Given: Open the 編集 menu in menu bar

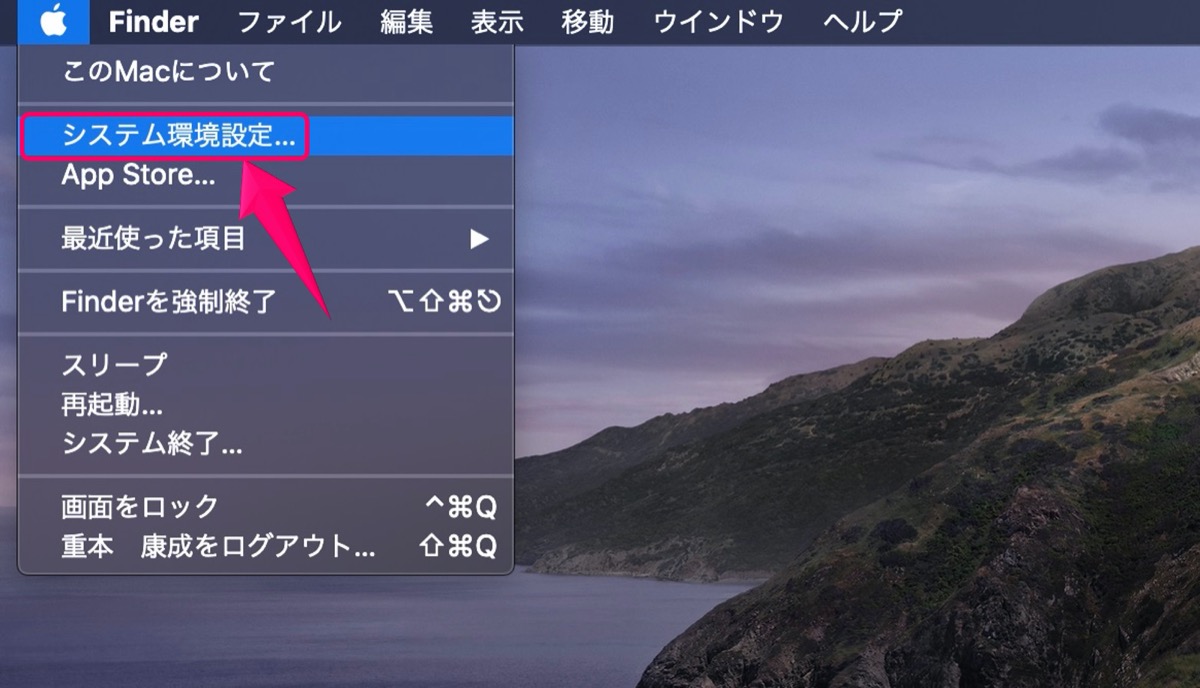Looking at the screenshot, I should [406, 21].
